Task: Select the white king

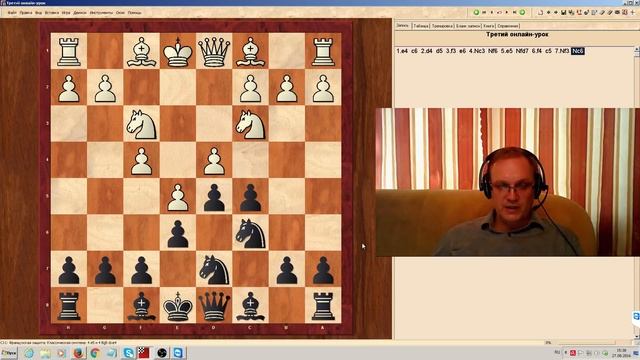Action: [178, 51]
